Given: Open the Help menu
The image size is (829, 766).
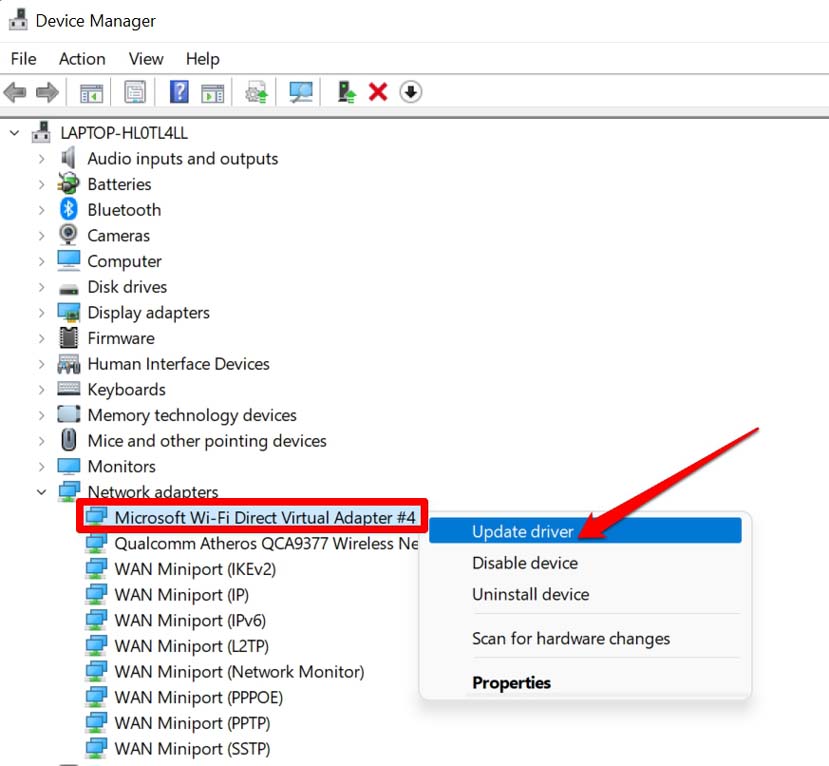Looking at the screenshot, I should click(202, 59).
